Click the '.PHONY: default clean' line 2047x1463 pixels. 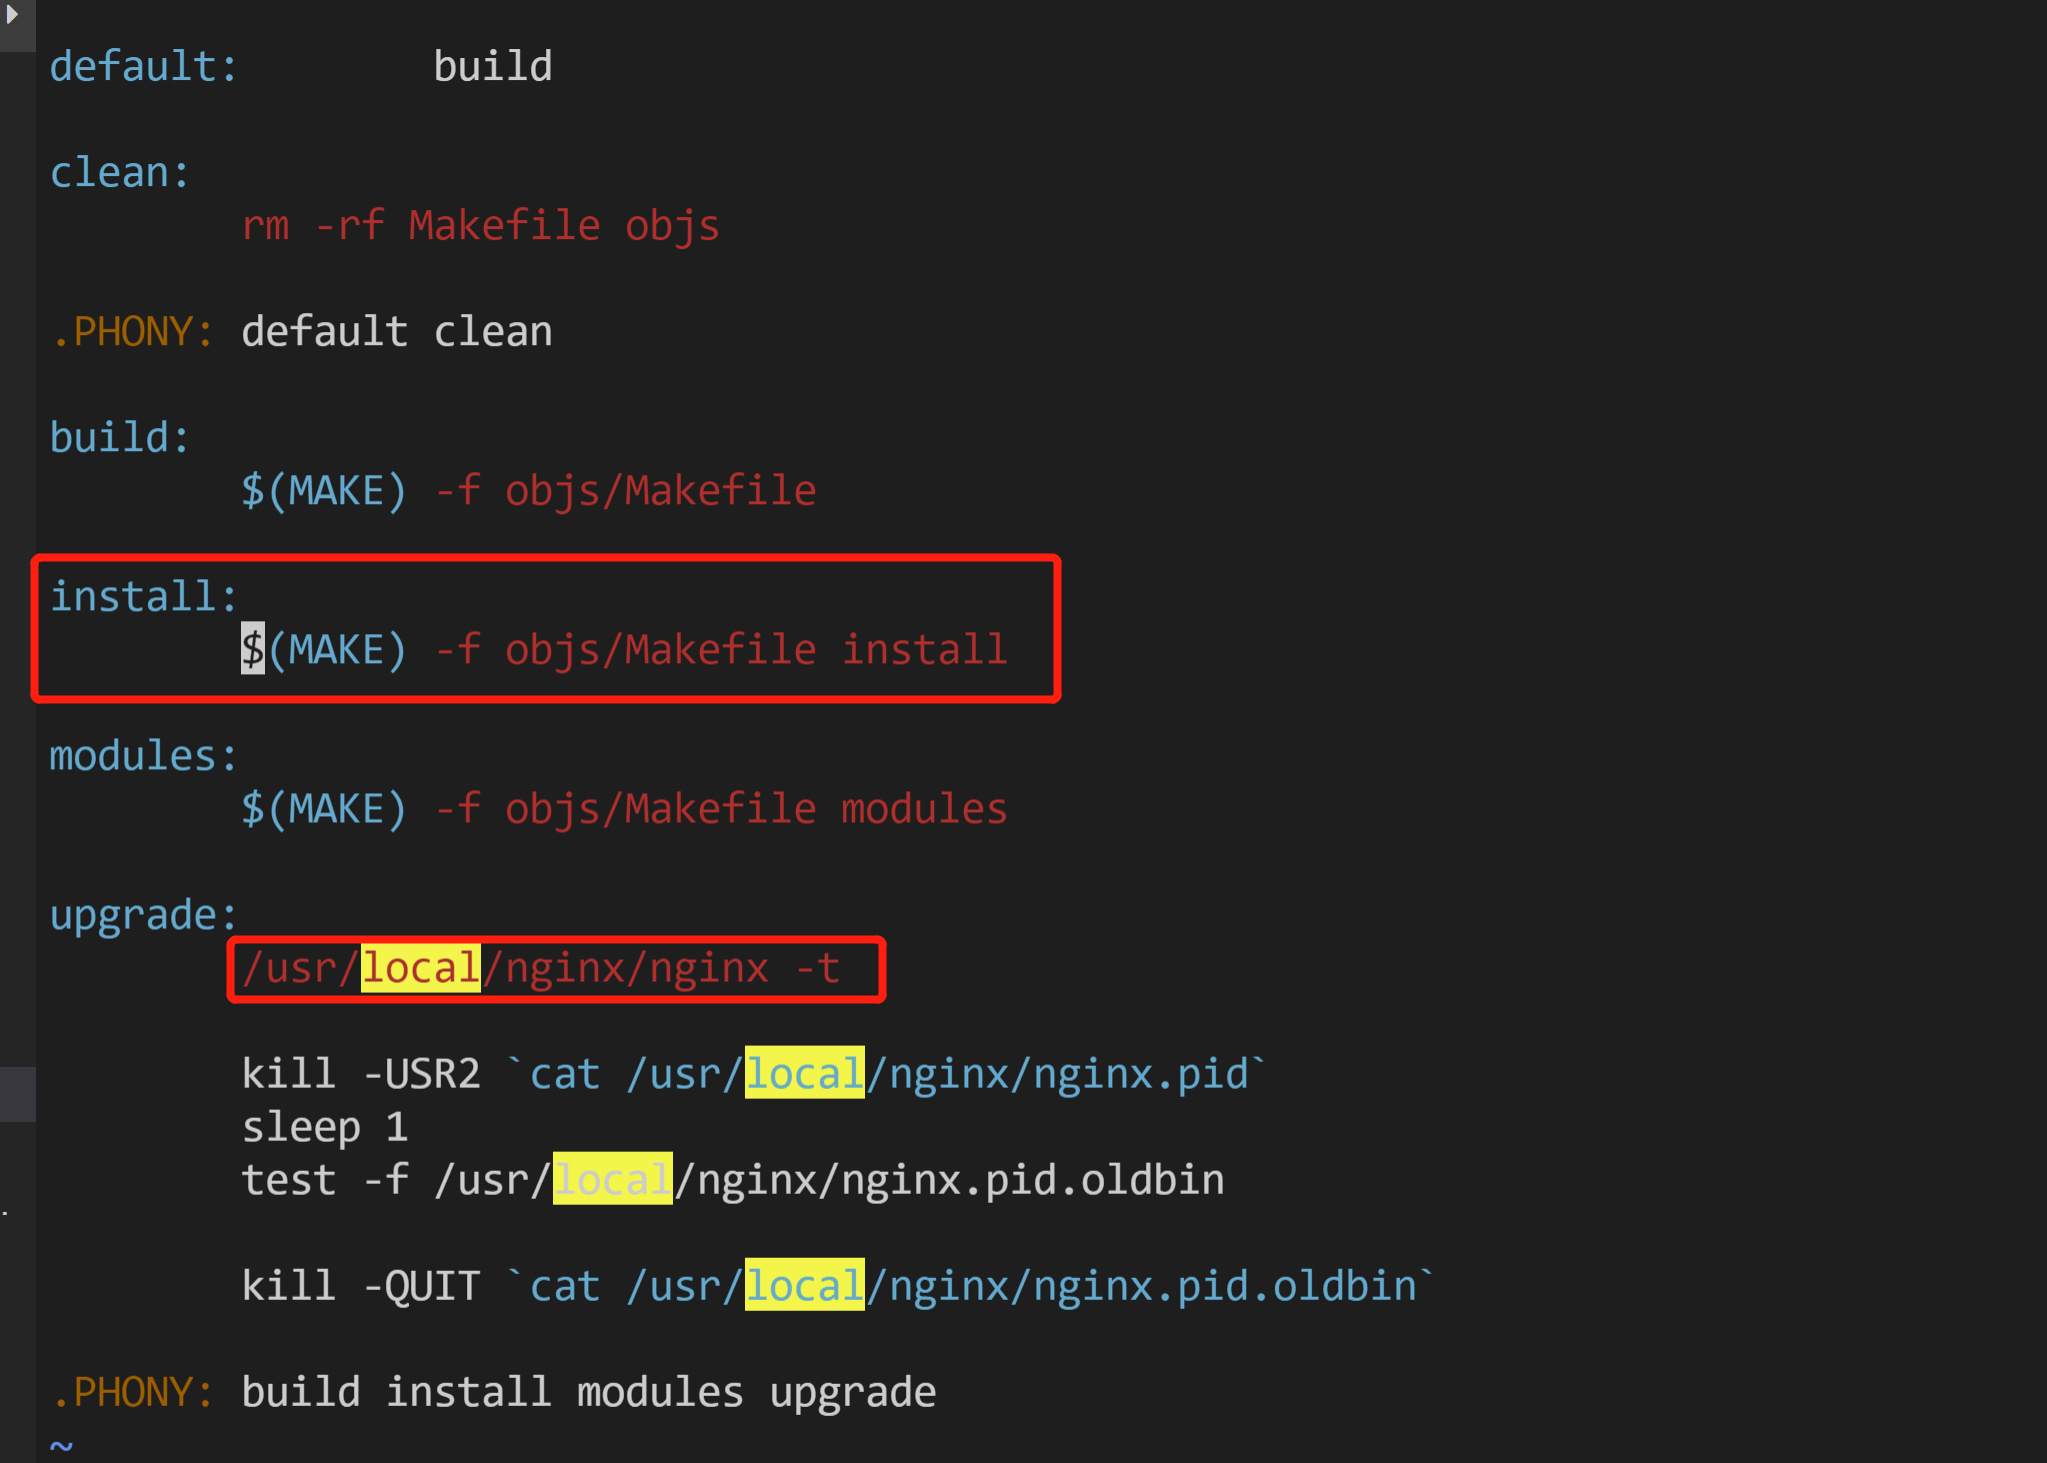point(302,332)
